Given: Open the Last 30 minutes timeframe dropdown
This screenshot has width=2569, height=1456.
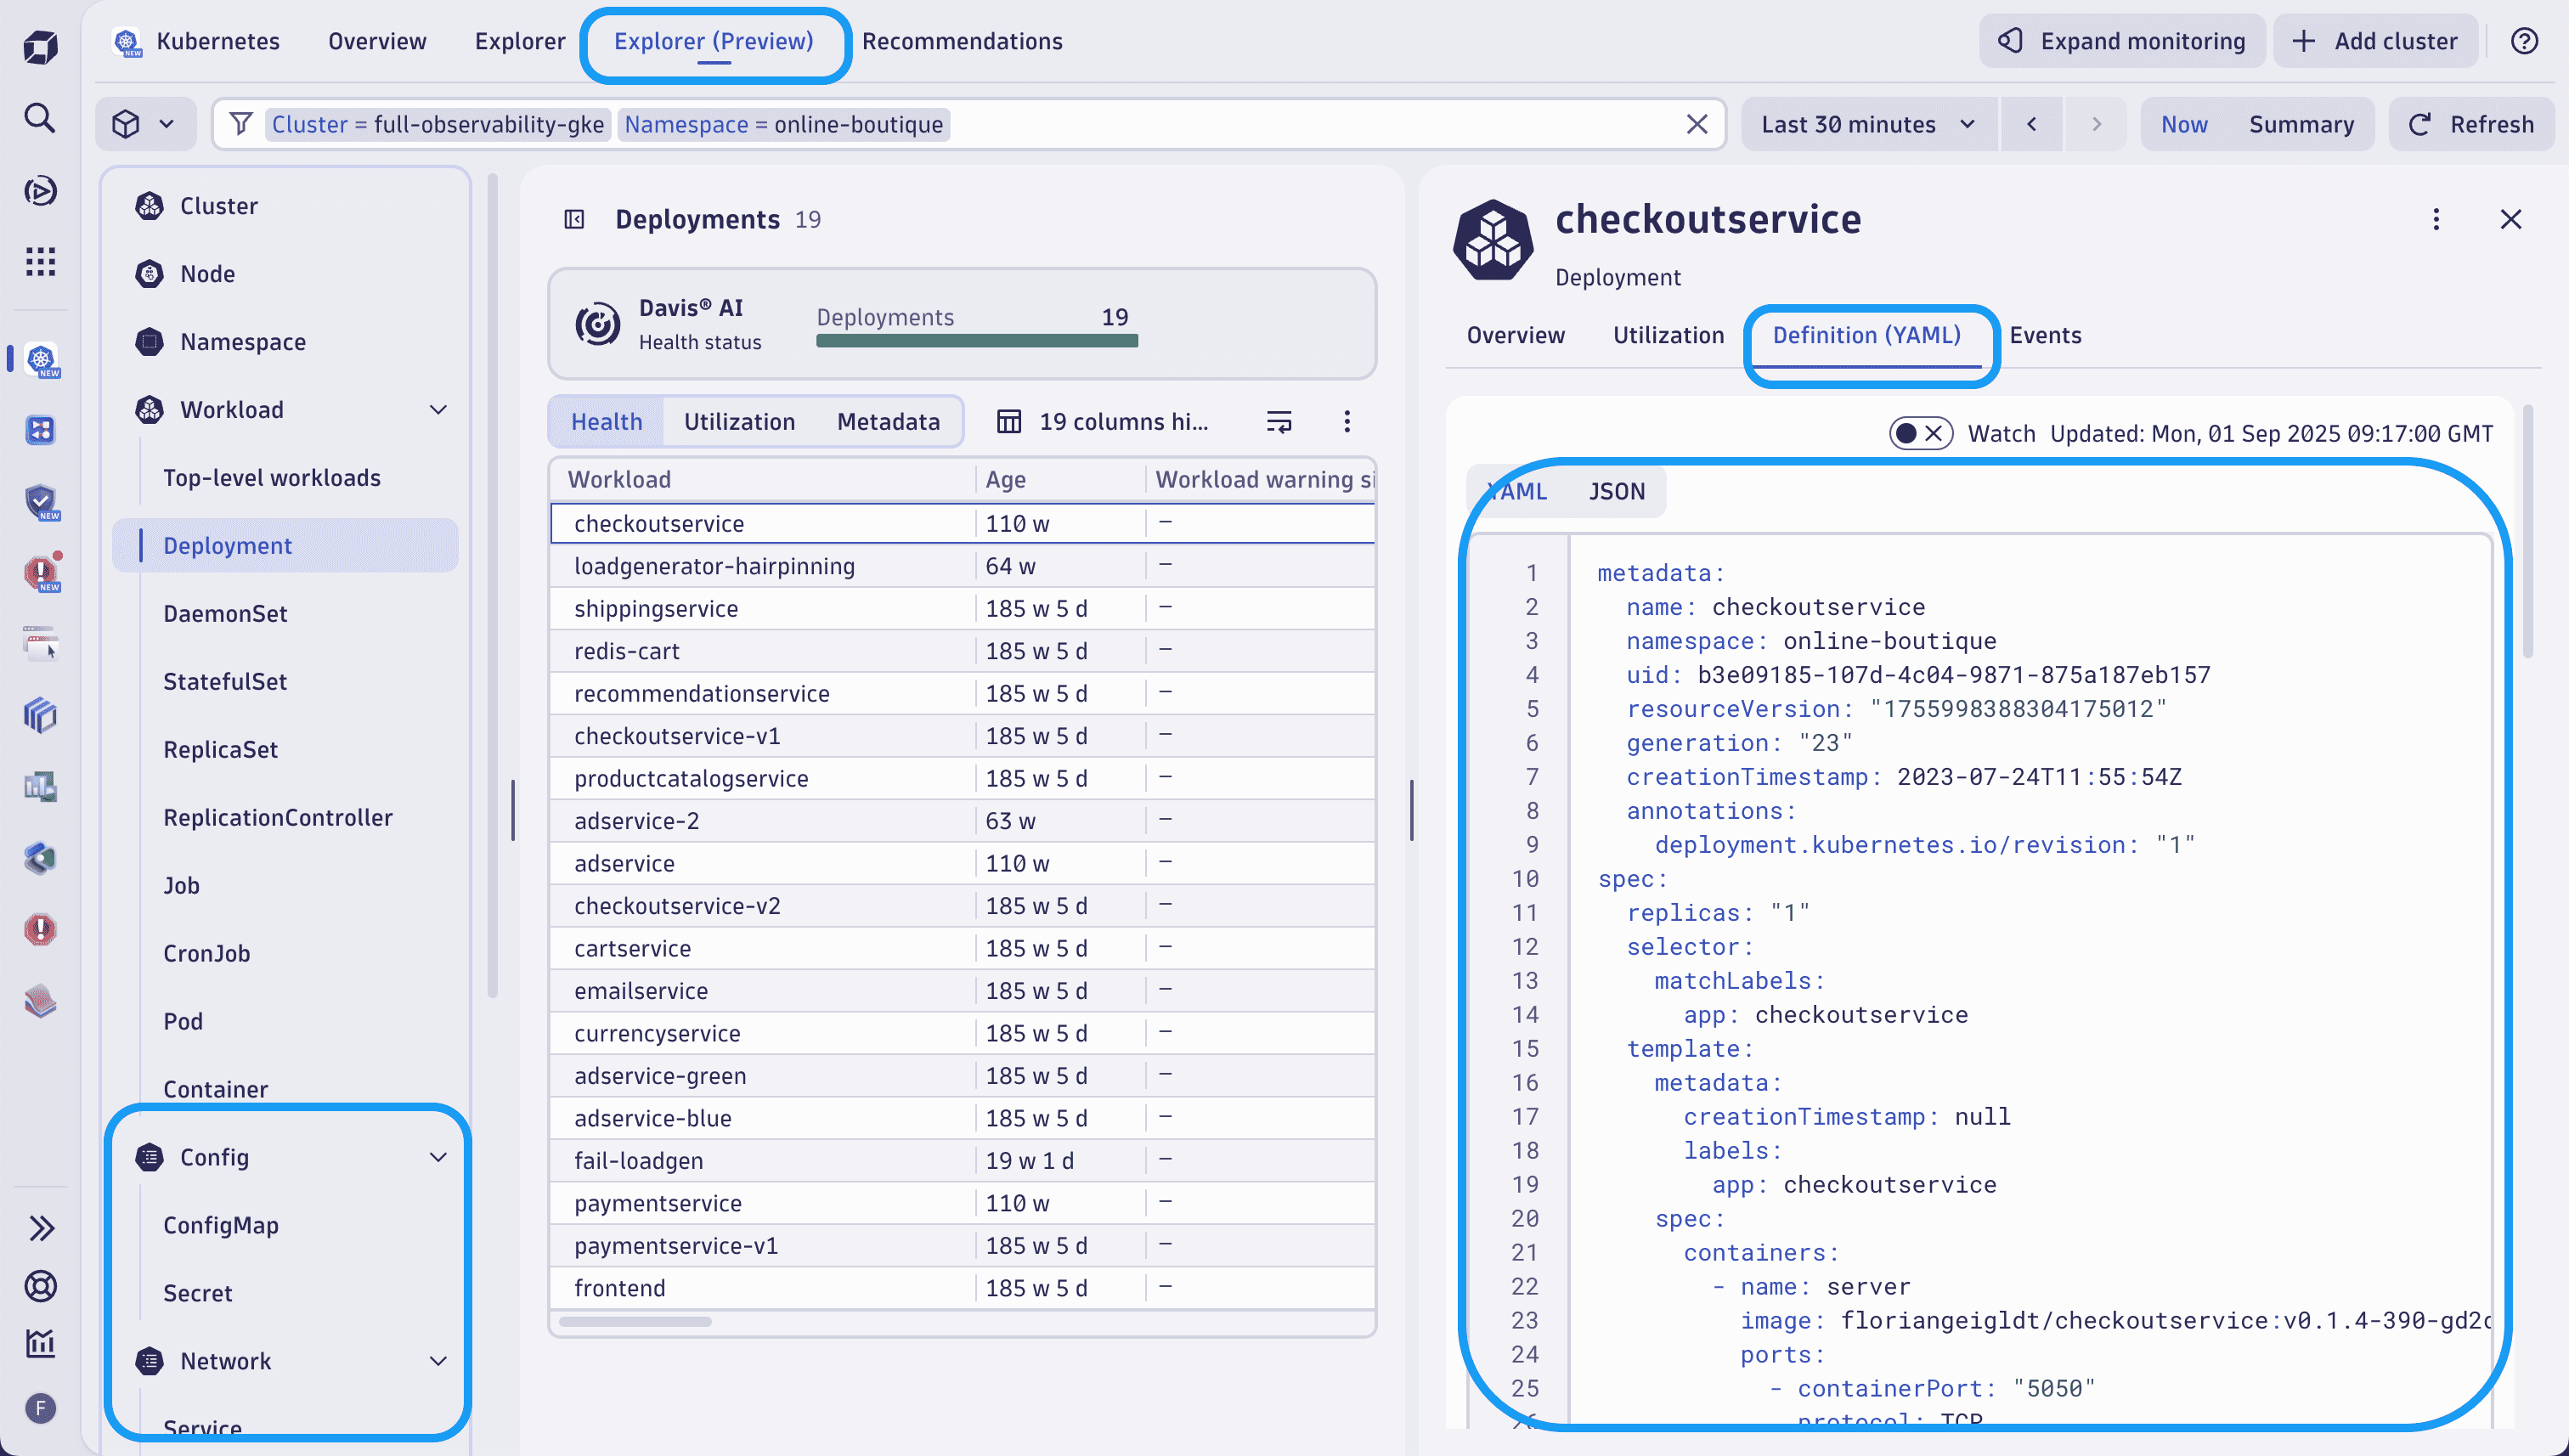Looking at the screenshot, I should pos(1868,124).
